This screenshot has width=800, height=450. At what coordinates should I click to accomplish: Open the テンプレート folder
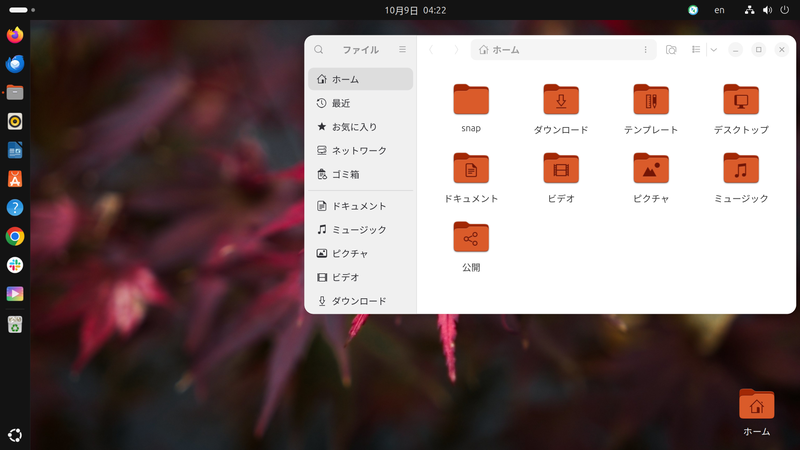click(651, 100)
